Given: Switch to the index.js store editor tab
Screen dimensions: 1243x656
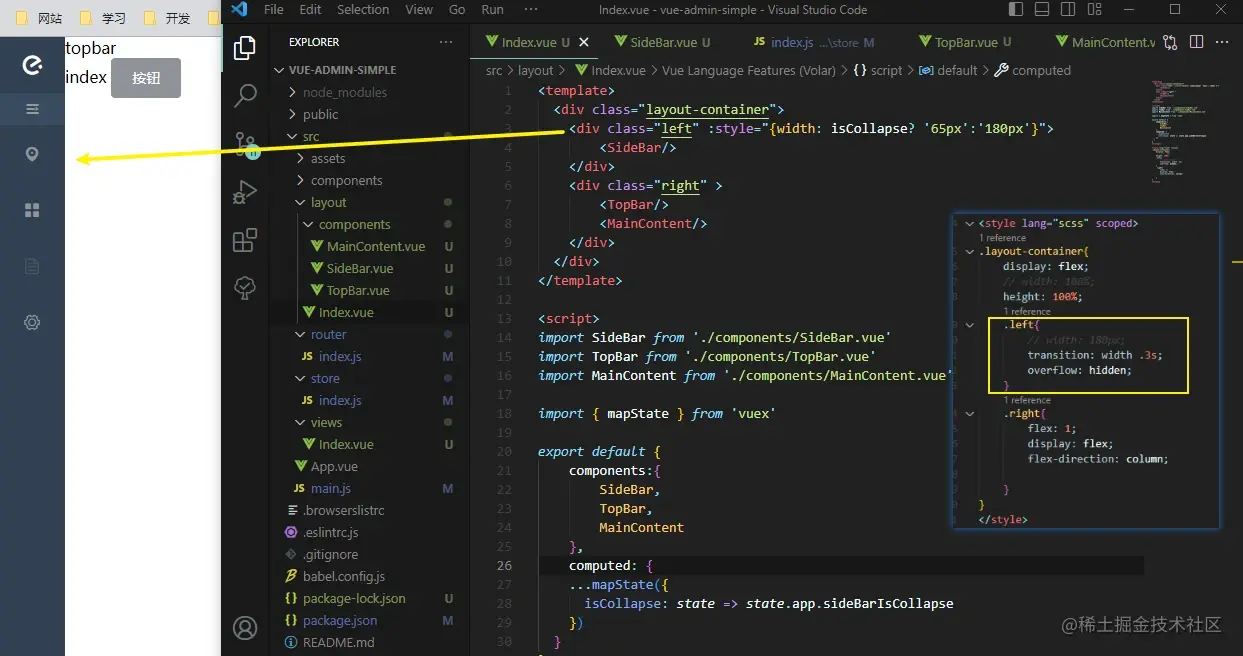Looking at the screenshot, I should click(813, 42).
